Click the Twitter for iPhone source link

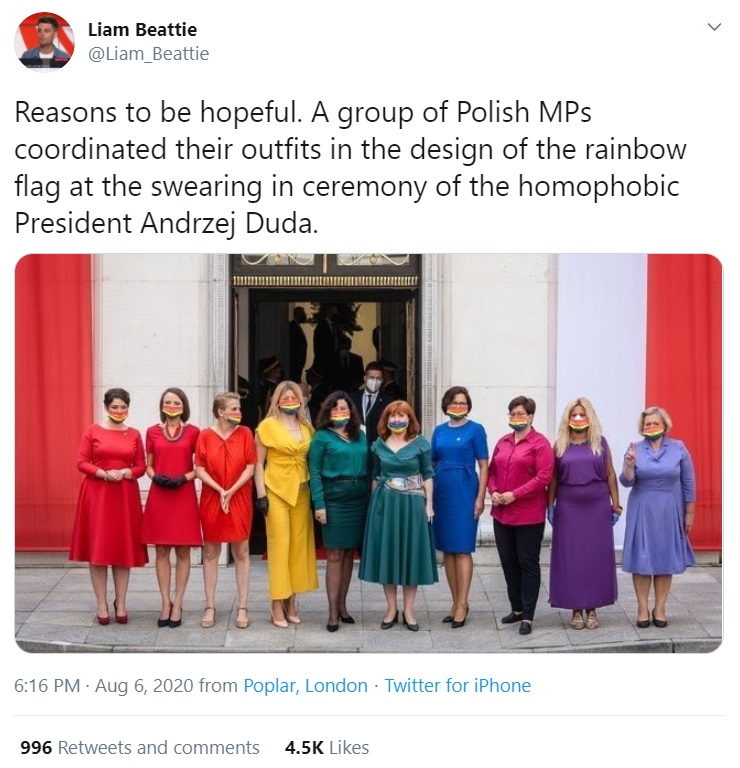pos(457,686)
